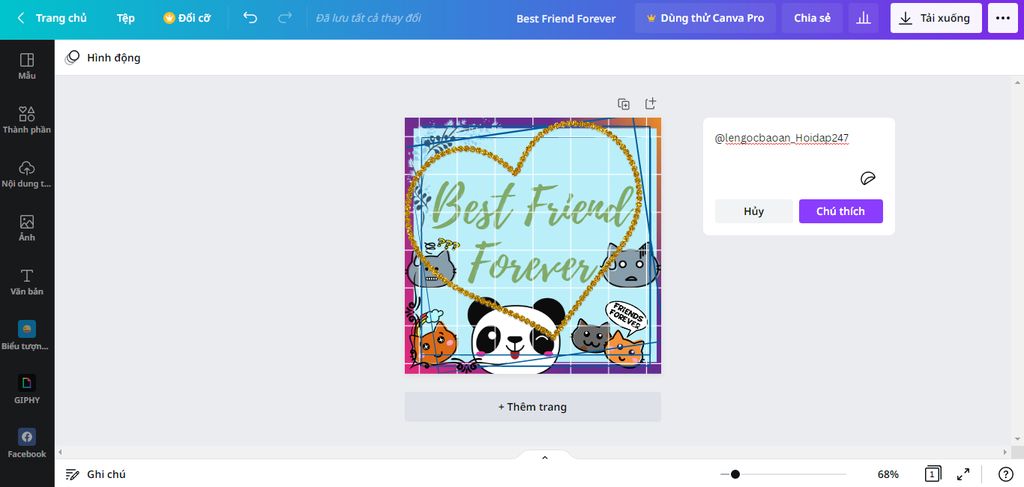This screenshot has width=1024, height=487.
Task: Click the scroll up arrow of vertical scrollbar
Action: [1017, 83]
